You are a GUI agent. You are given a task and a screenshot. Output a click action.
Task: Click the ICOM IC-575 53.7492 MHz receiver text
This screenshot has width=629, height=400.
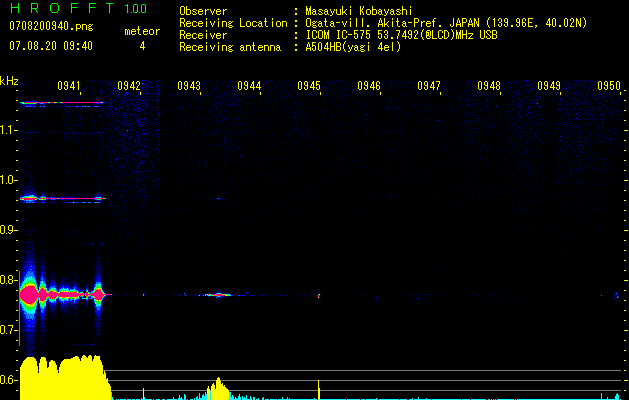coord(401,35)
